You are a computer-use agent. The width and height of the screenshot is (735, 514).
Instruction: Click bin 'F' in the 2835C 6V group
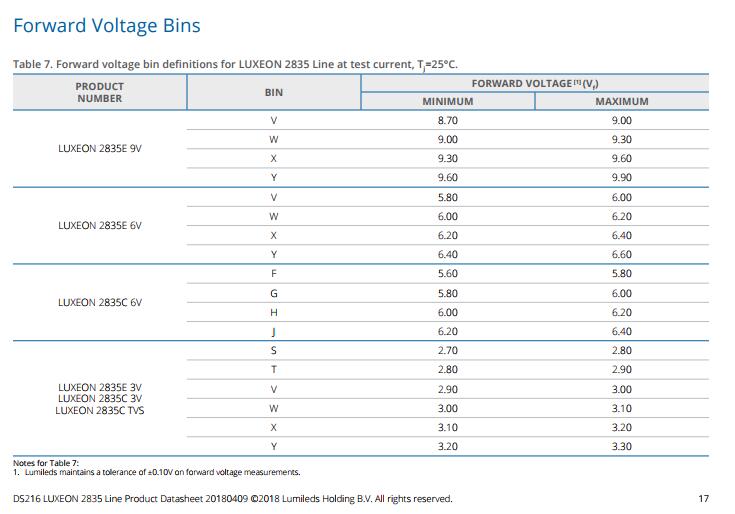(x=274, y=274)
